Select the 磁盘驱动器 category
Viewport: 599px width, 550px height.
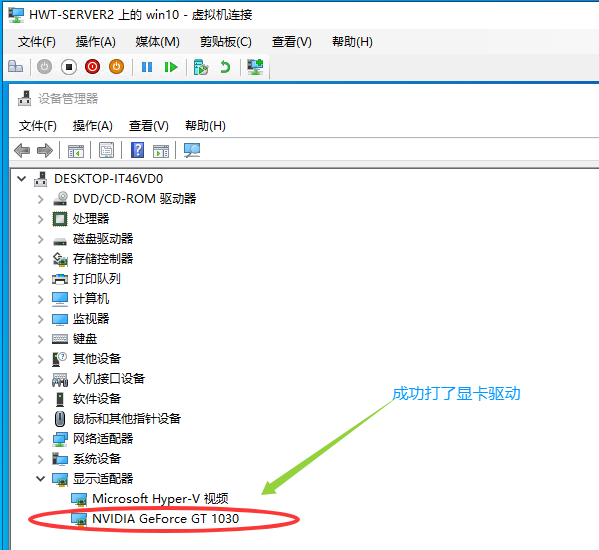pyautogui.click(x=103, y=239)
